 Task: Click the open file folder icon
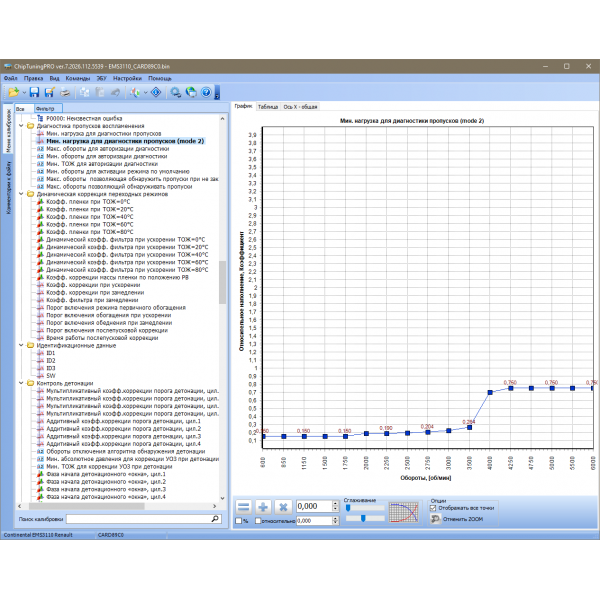coord(13,92)
